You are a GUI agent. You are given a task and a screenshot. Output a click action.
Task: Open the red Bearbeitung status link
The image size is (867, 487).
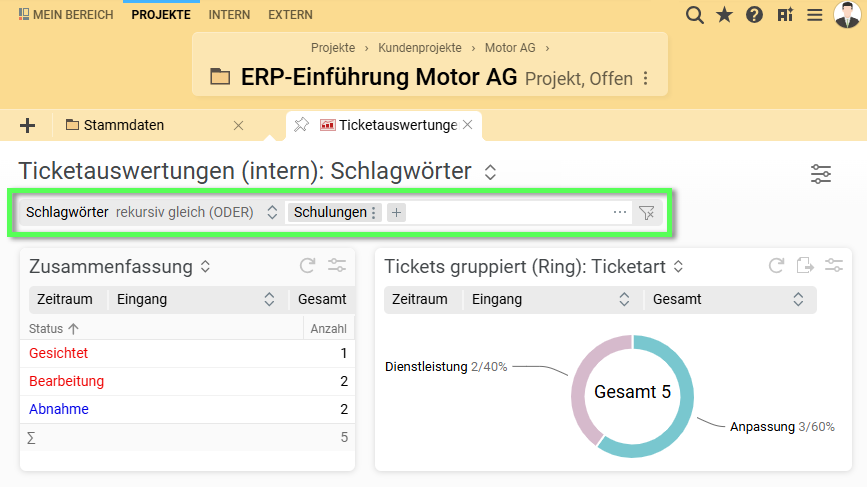pyautogui.click(x=67, y=381)
